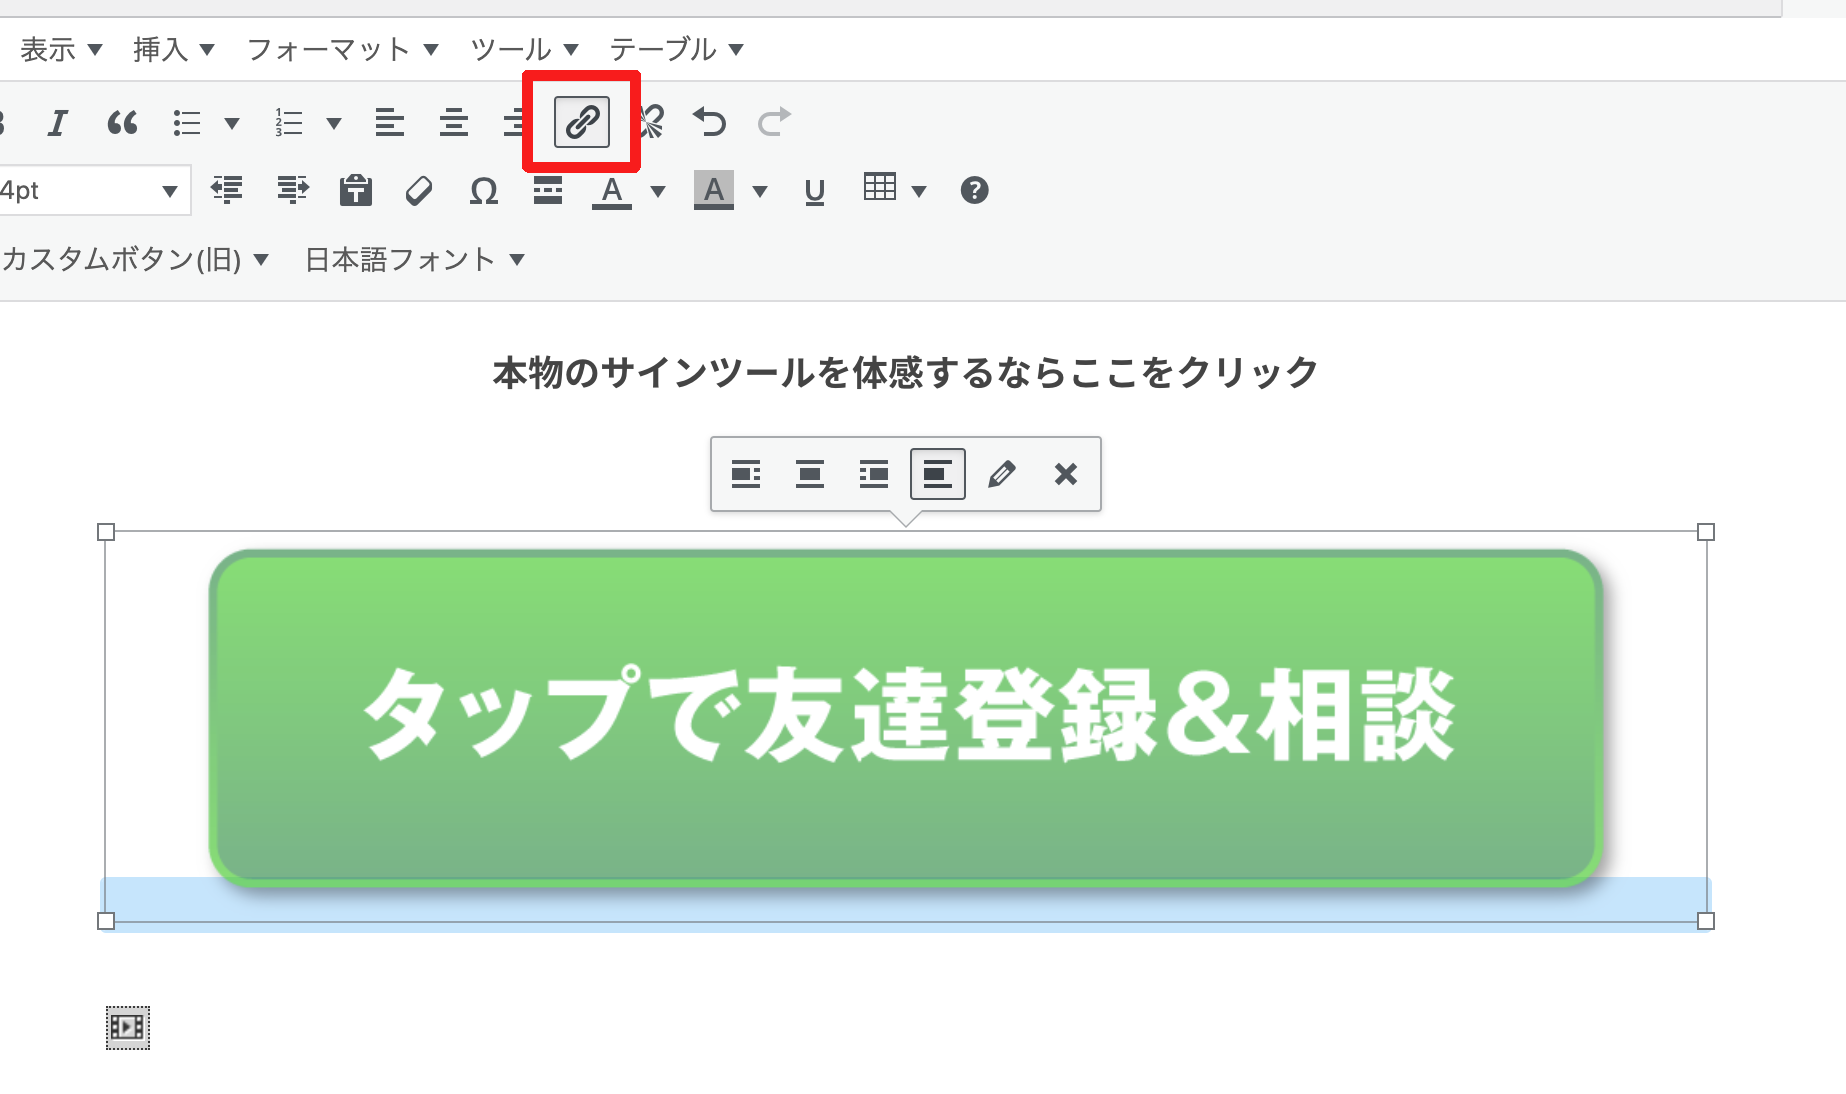Image resolution: width=1846 pixels, height=1094 pixels.
Task: Click the table grid icon
Action: pyautogui.click(x=880, y=187)
